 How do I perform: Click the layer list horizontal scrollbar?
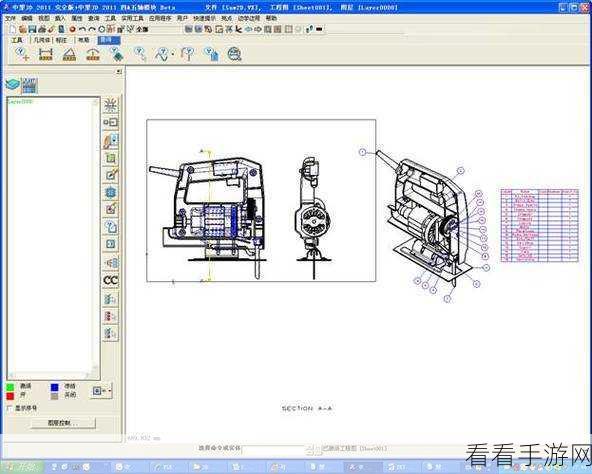click(x=49, y=375)
